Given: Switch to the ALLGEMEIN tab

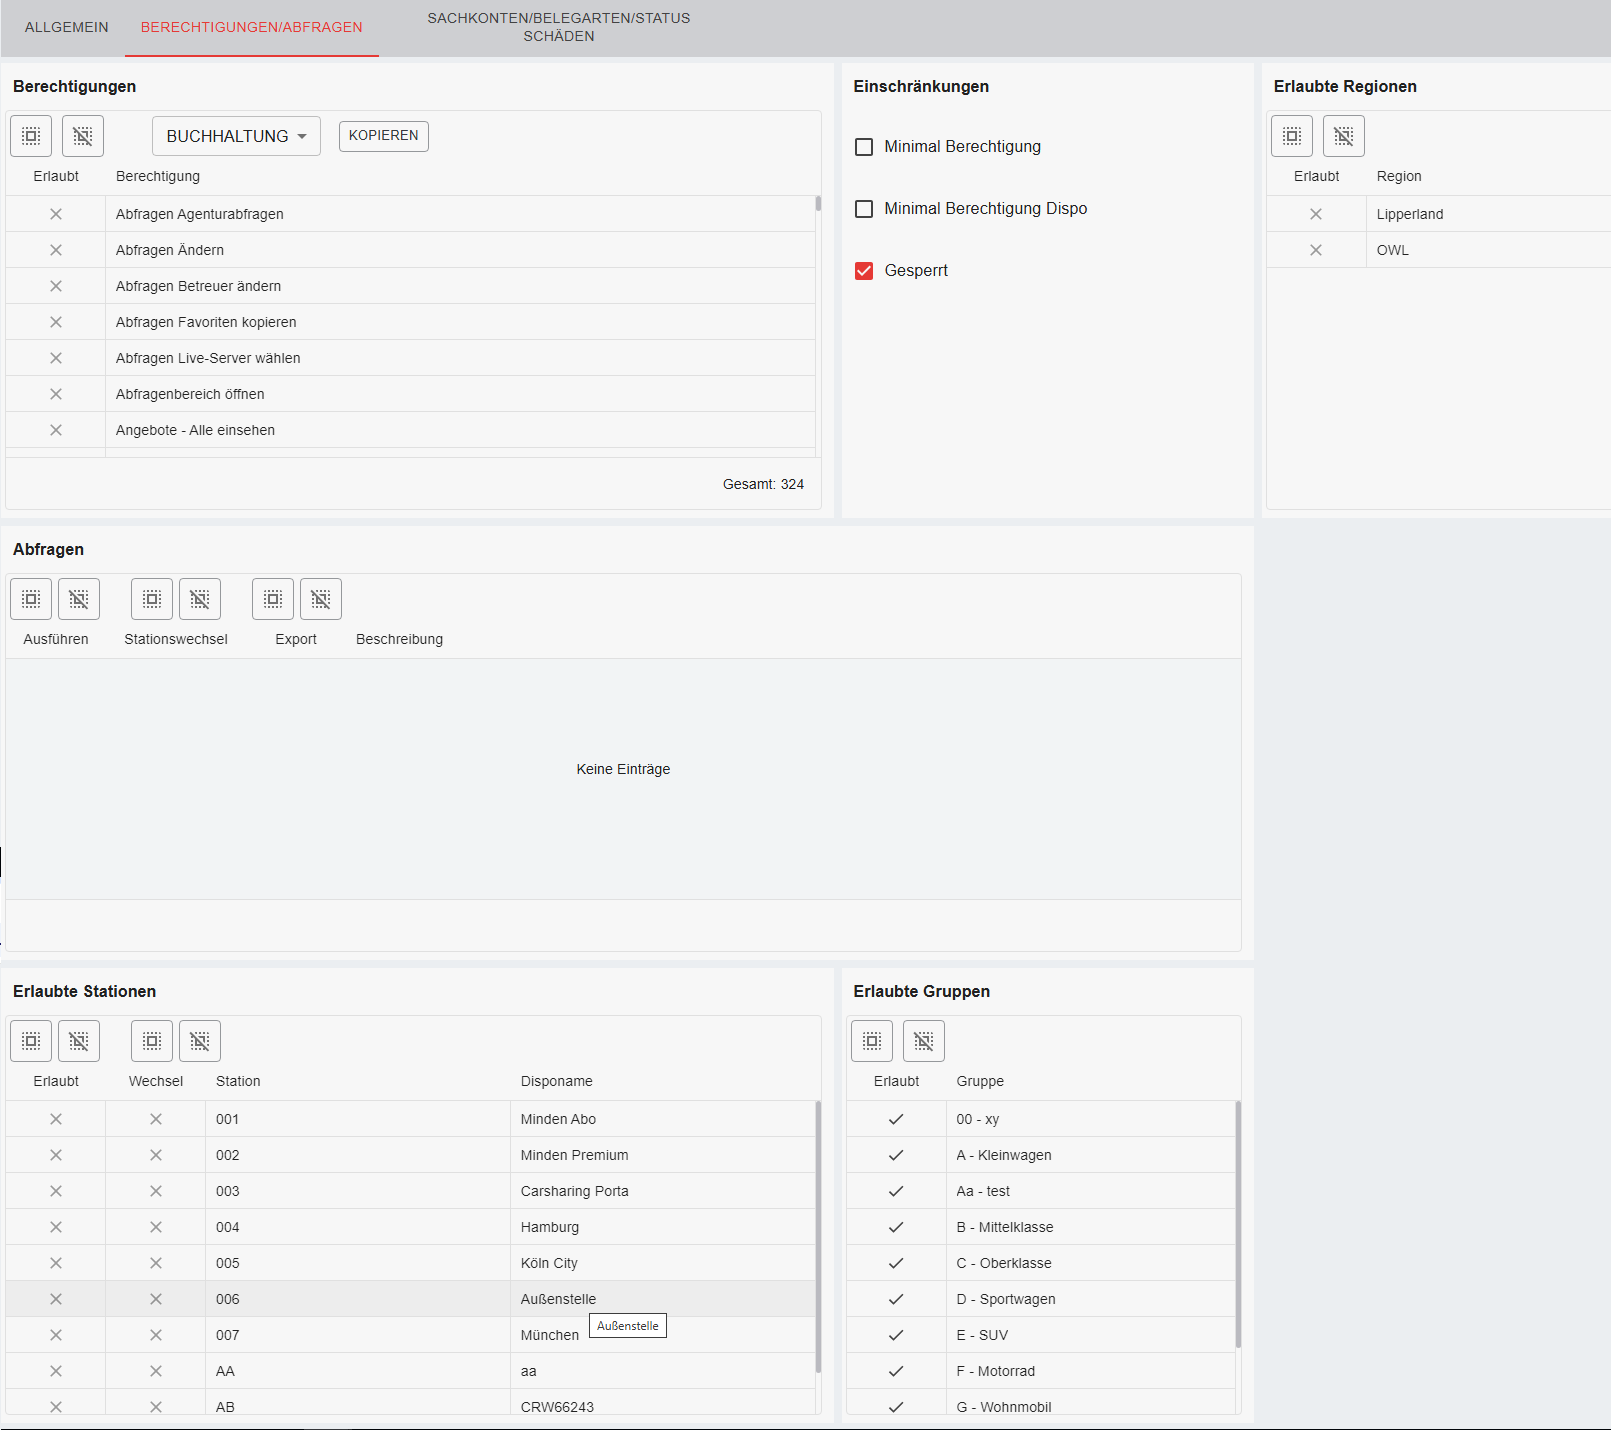Looking at the screenshot, I should coord(66,27).
